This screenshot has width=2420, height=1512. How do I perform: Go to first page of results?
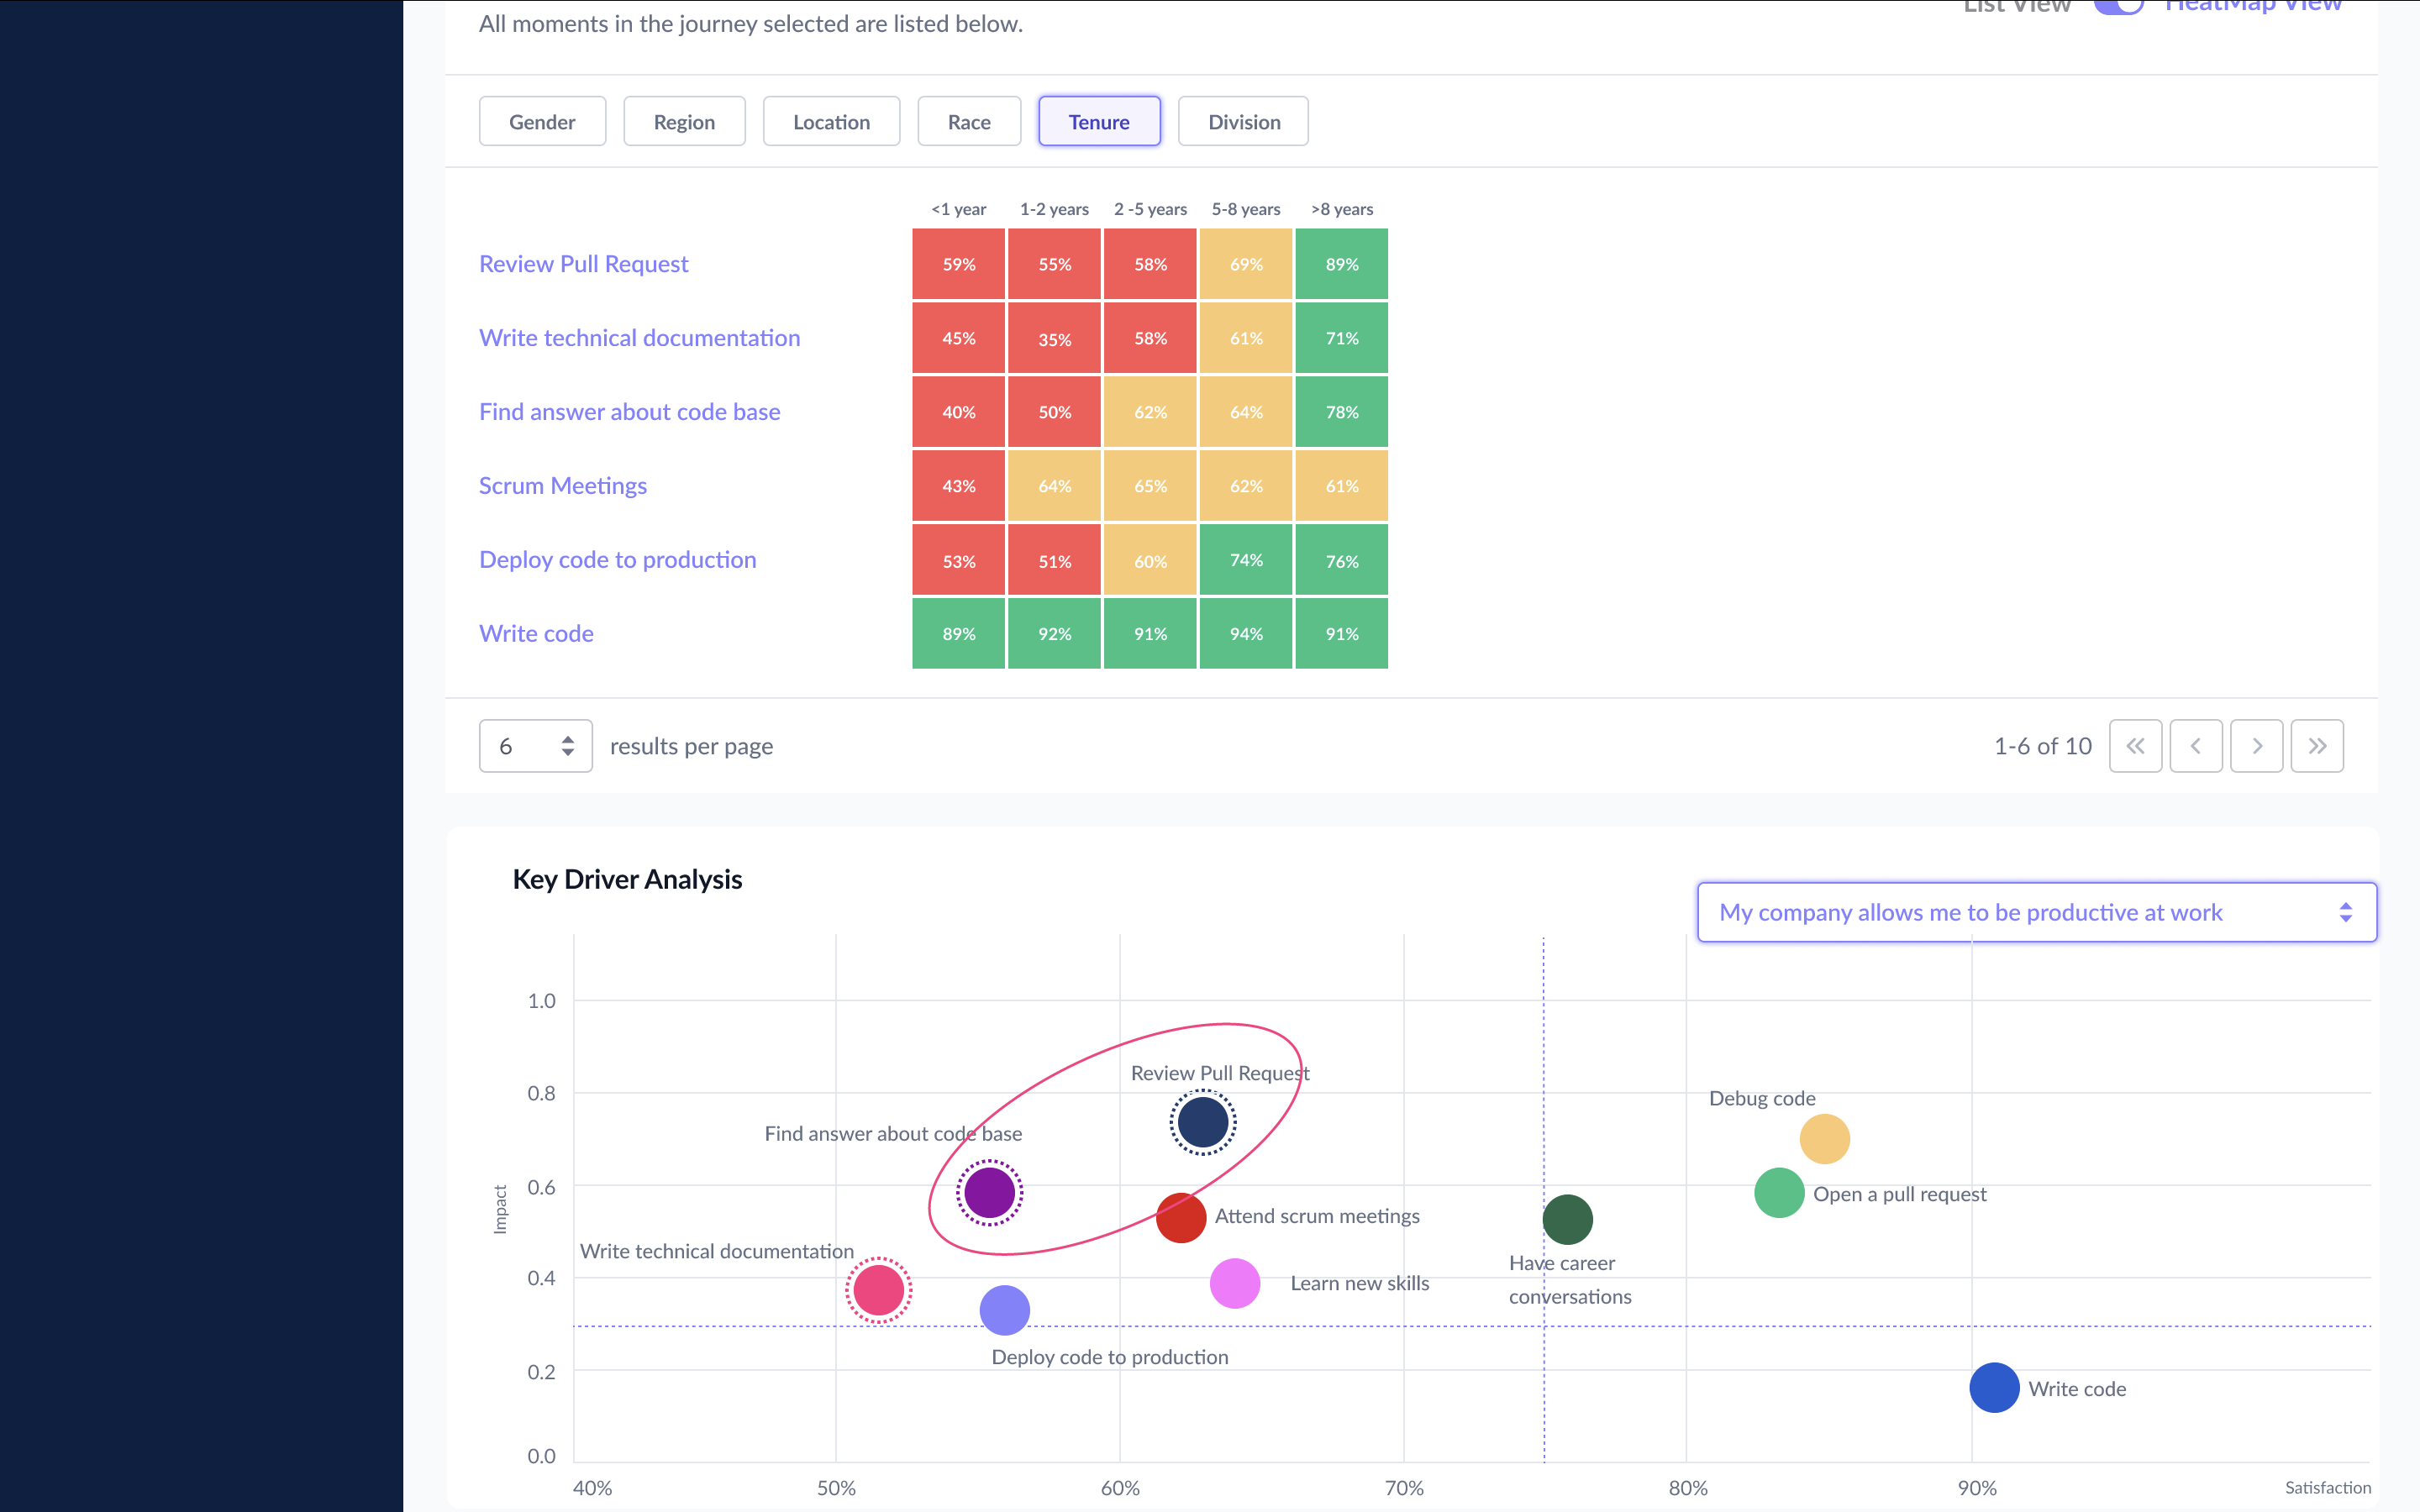tap(2135, 746)
